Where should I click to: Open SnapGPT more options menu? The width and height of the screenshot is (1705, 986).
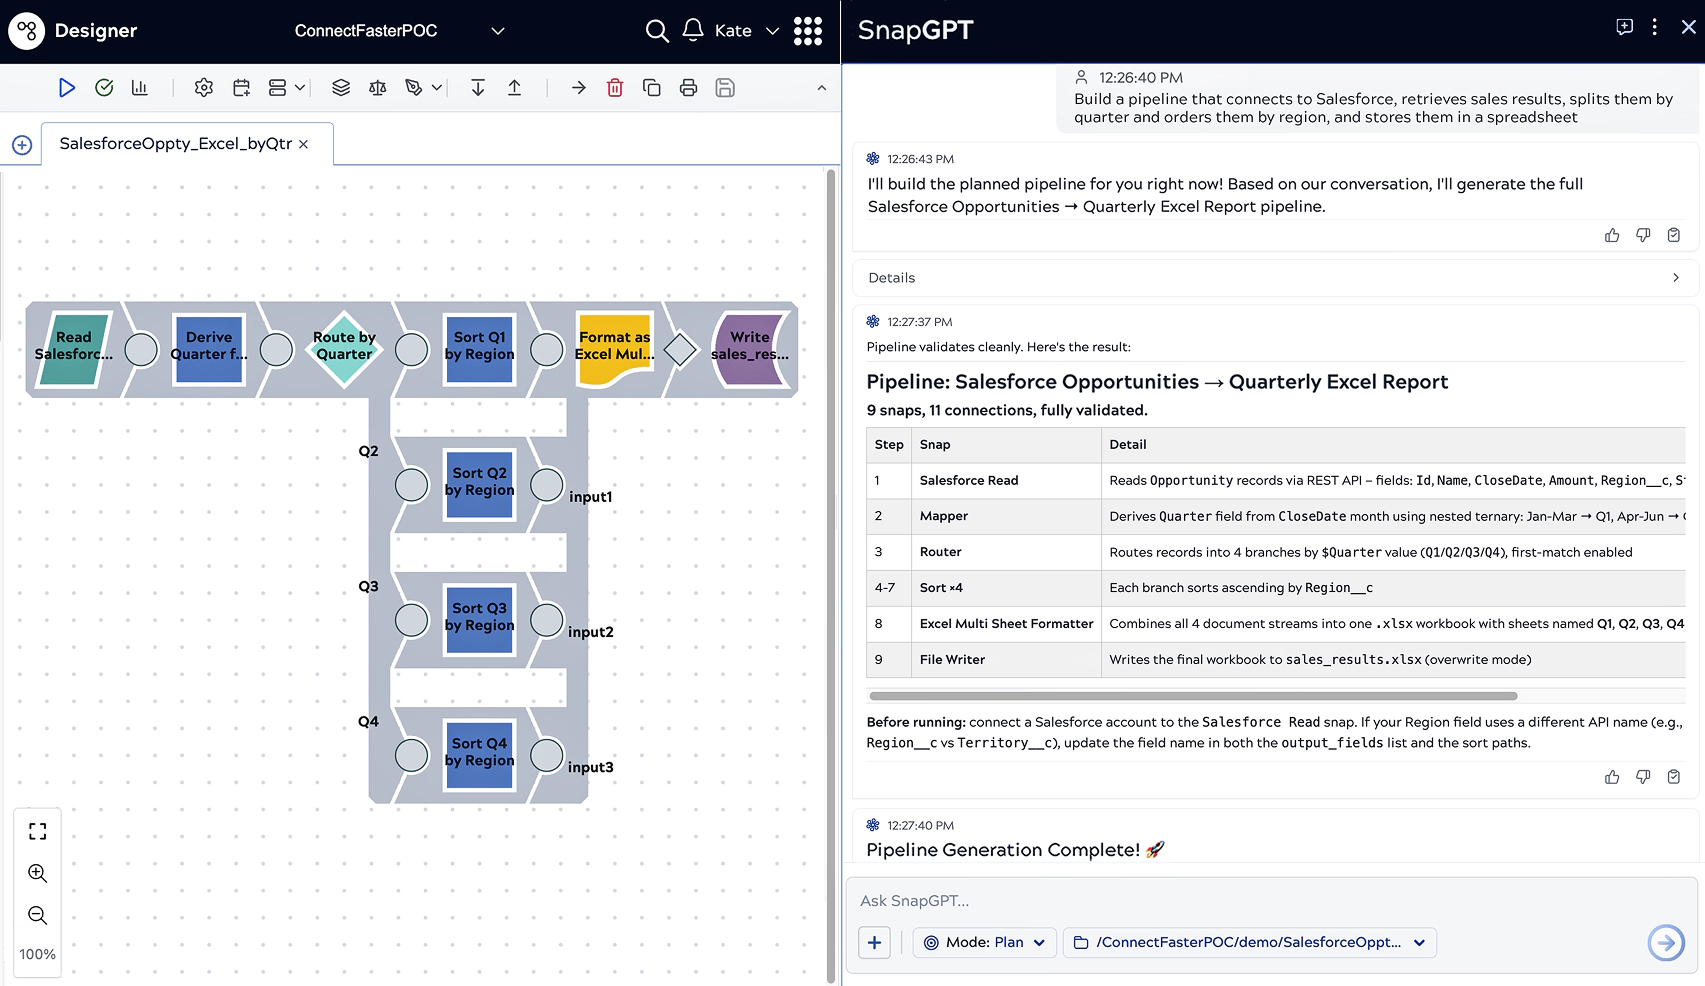[1655, 27]
